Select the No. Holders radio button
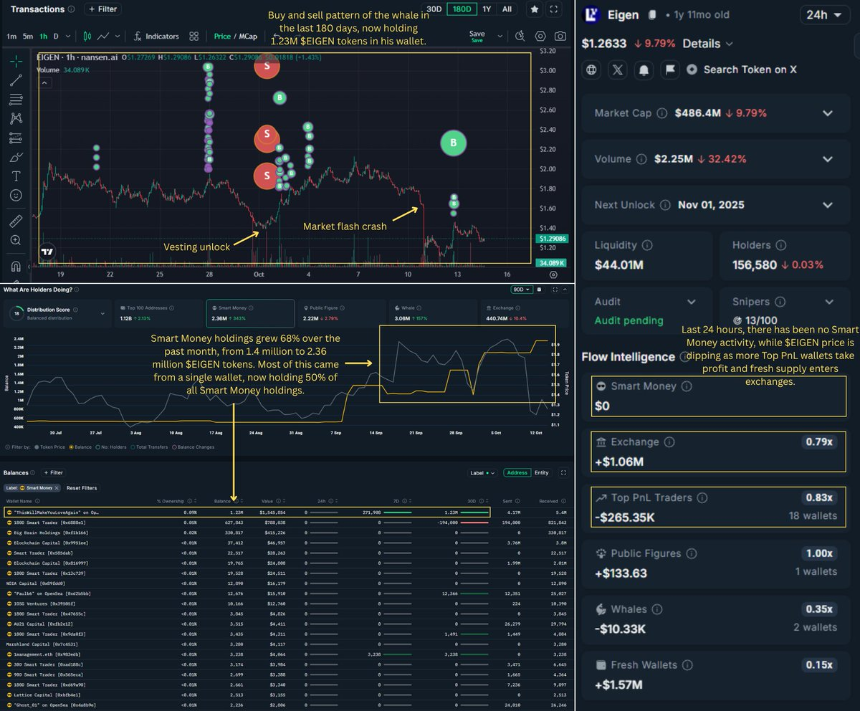 98,447
